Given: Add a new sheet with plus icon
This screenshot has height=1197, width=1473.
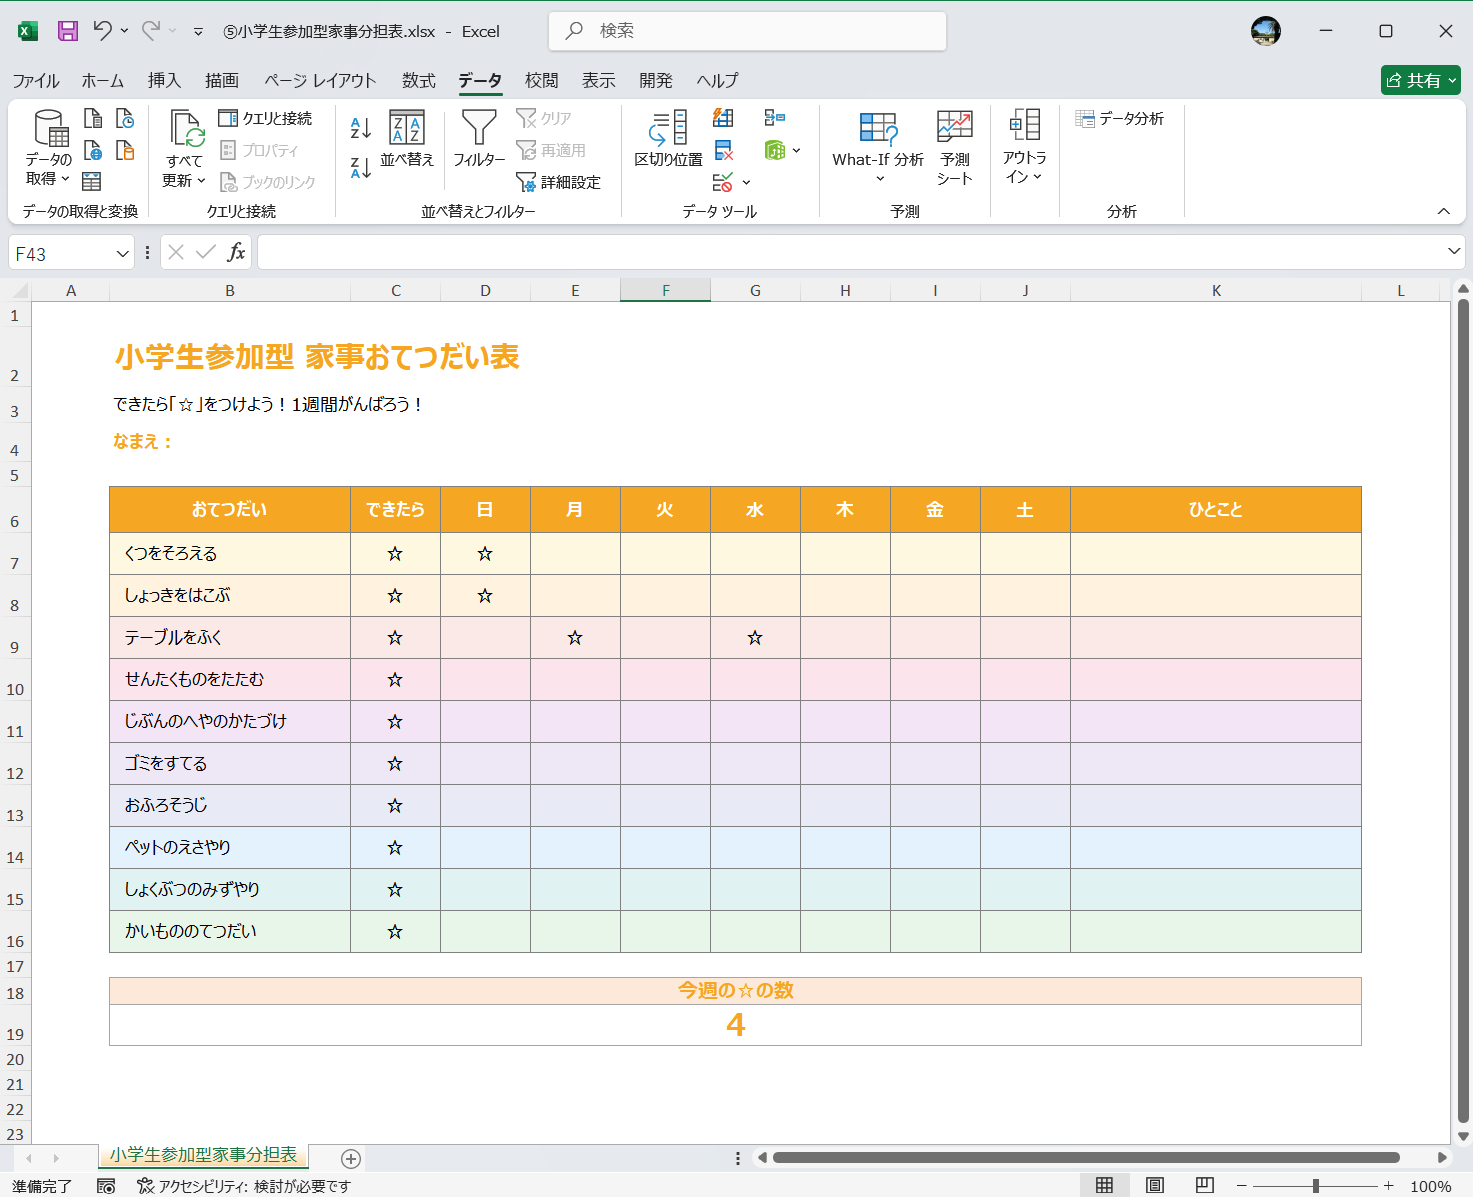Looking at the screenshot, I should [351, 1158].
